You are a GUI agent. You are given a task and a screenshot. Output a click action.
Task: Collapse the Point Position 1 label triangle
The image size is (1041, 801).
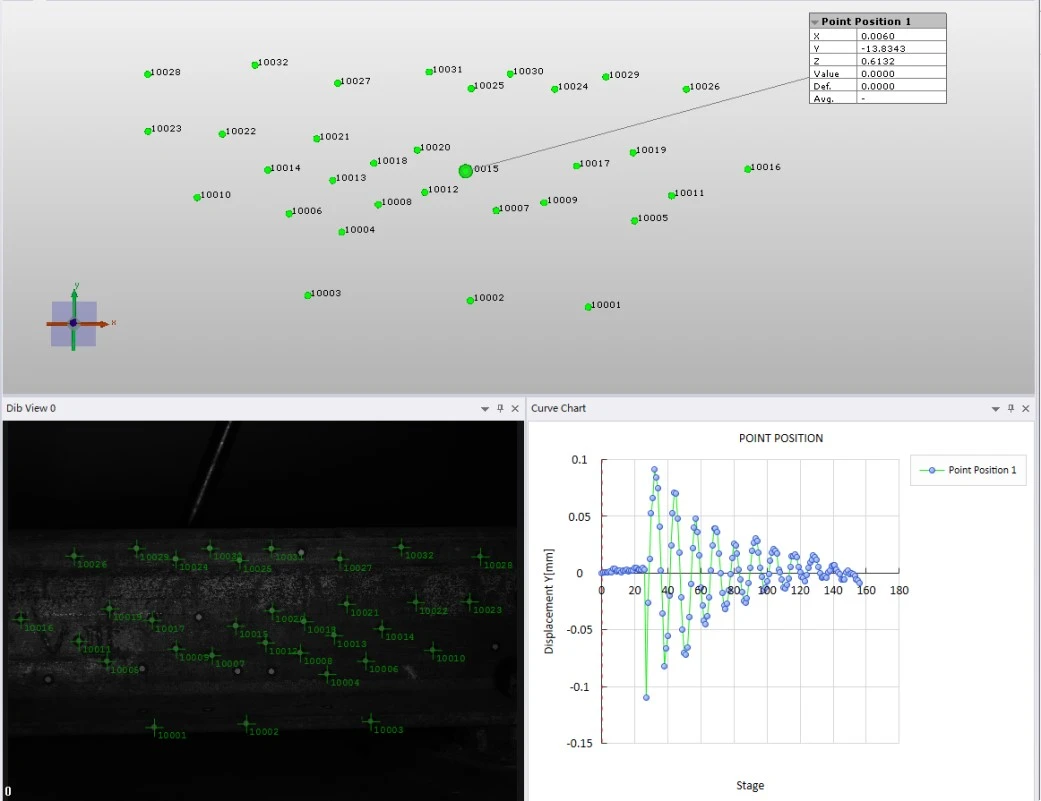pos(815,22)
